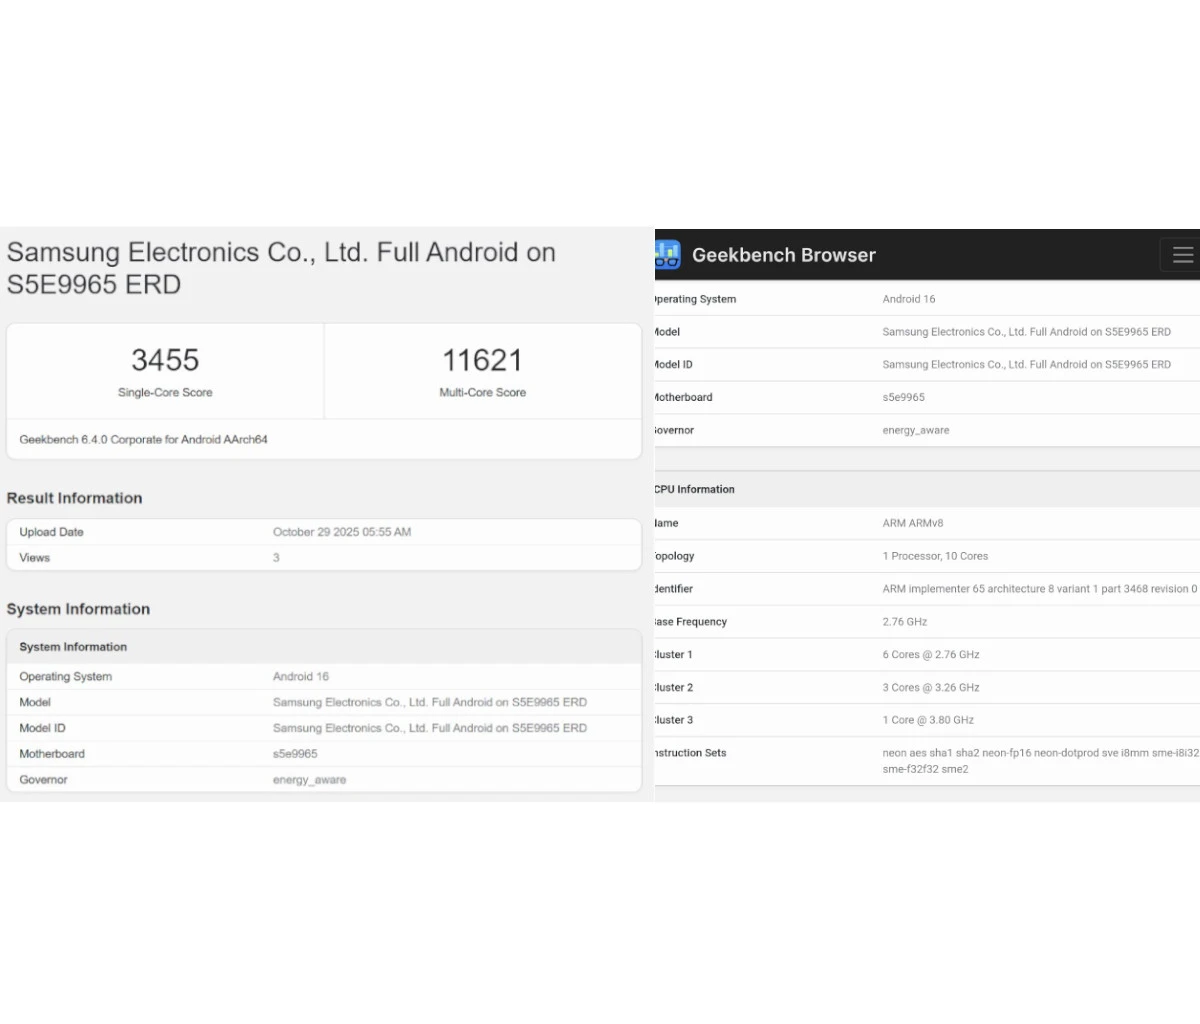Select the October 29 2025 05:55 AM value

point(342,532)
